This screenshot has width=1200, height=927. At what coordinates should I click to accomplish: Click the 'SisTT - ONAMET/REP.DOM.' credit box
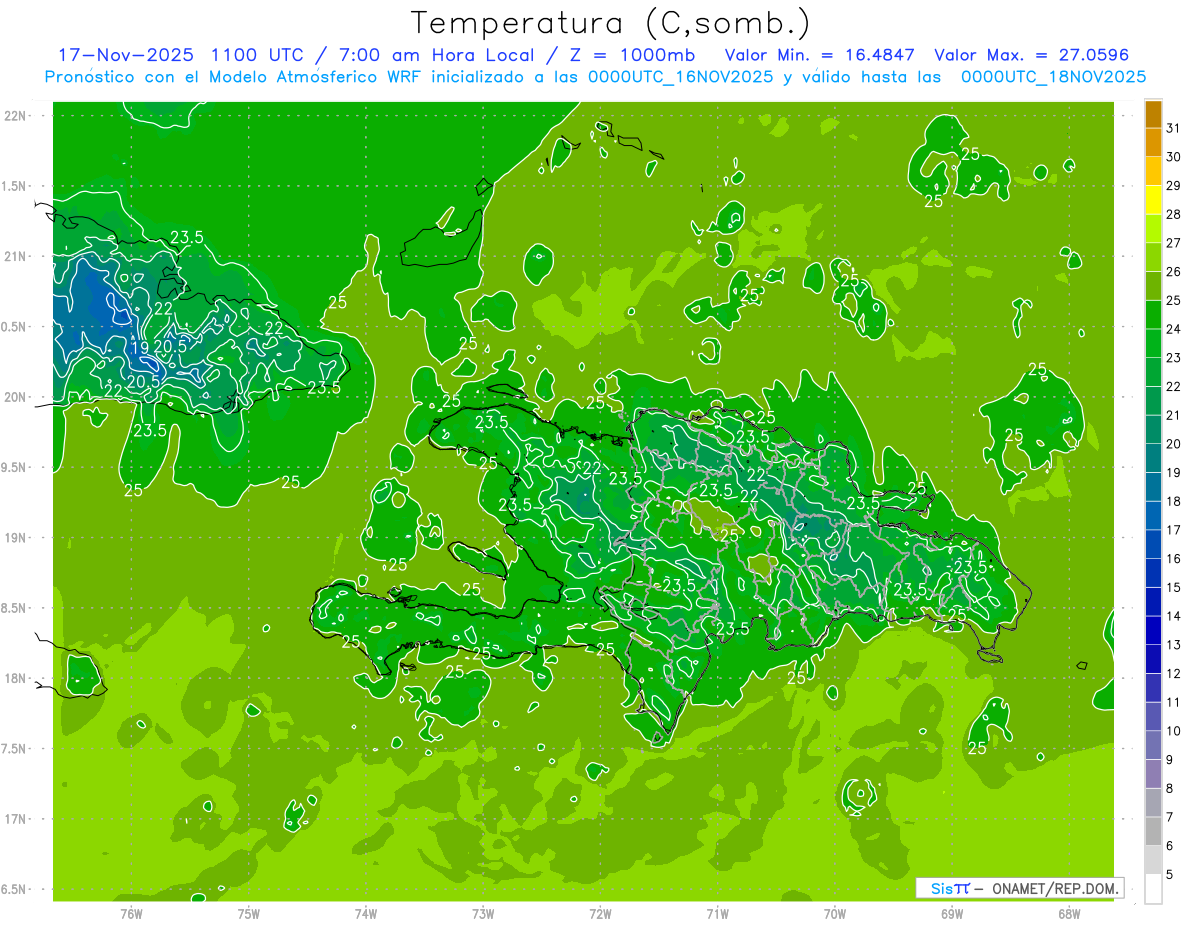click(1019, 888)
